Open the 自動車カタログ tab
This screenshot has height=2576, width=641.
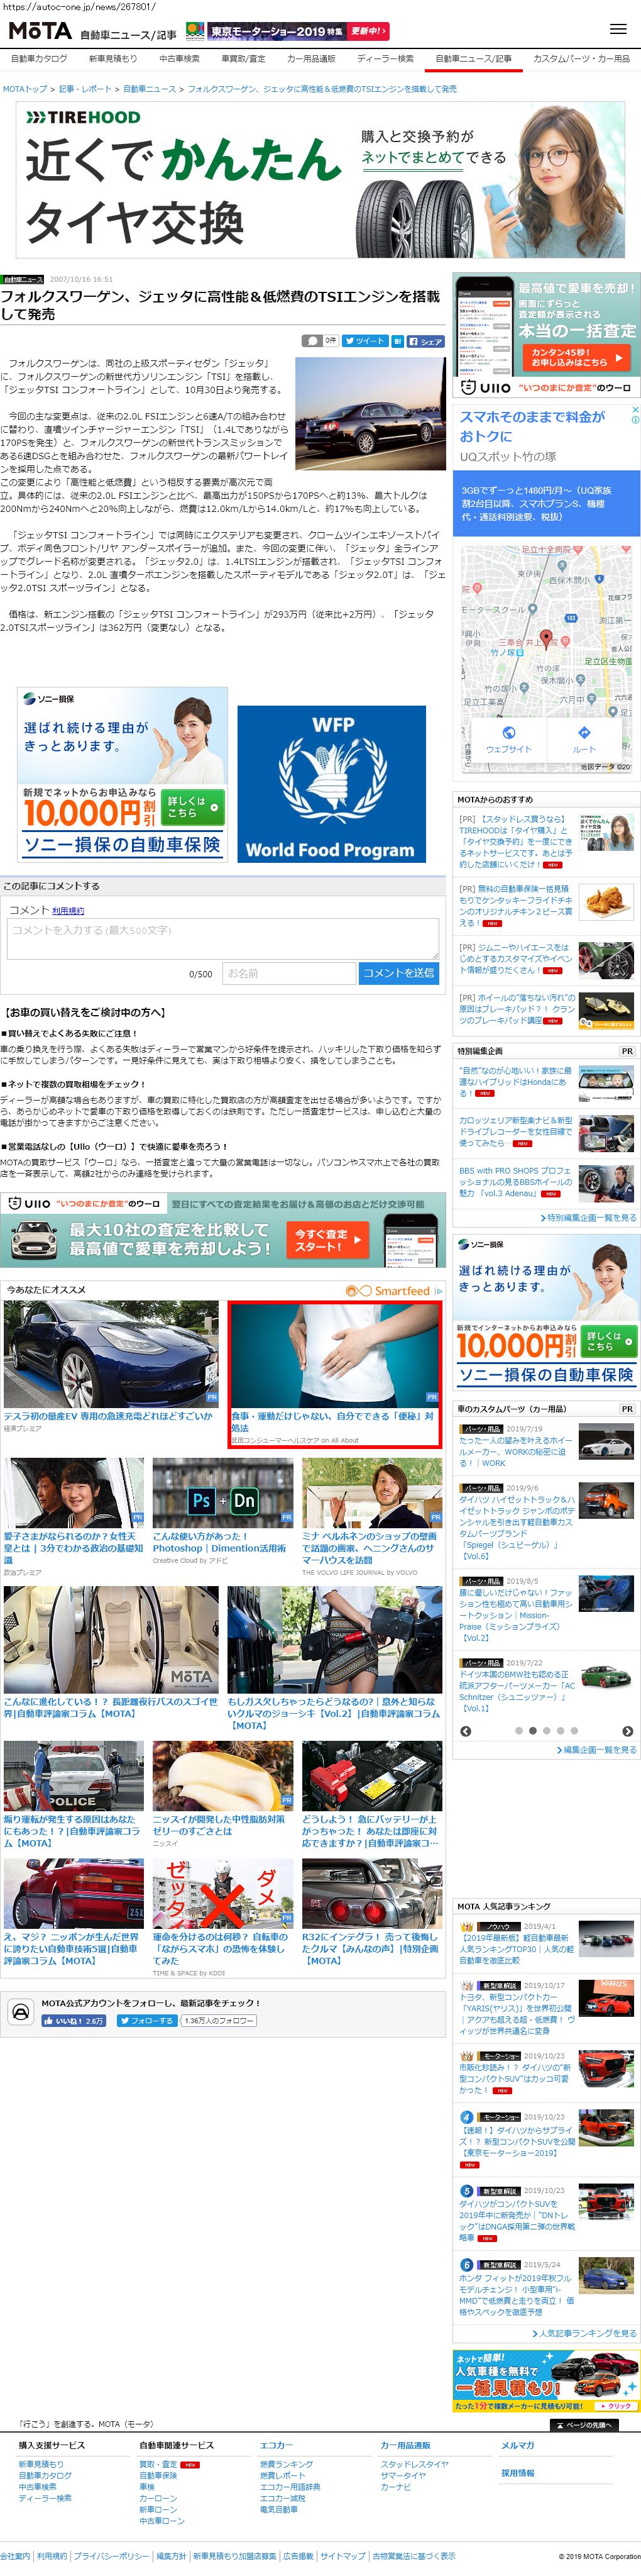pos(39,59)
